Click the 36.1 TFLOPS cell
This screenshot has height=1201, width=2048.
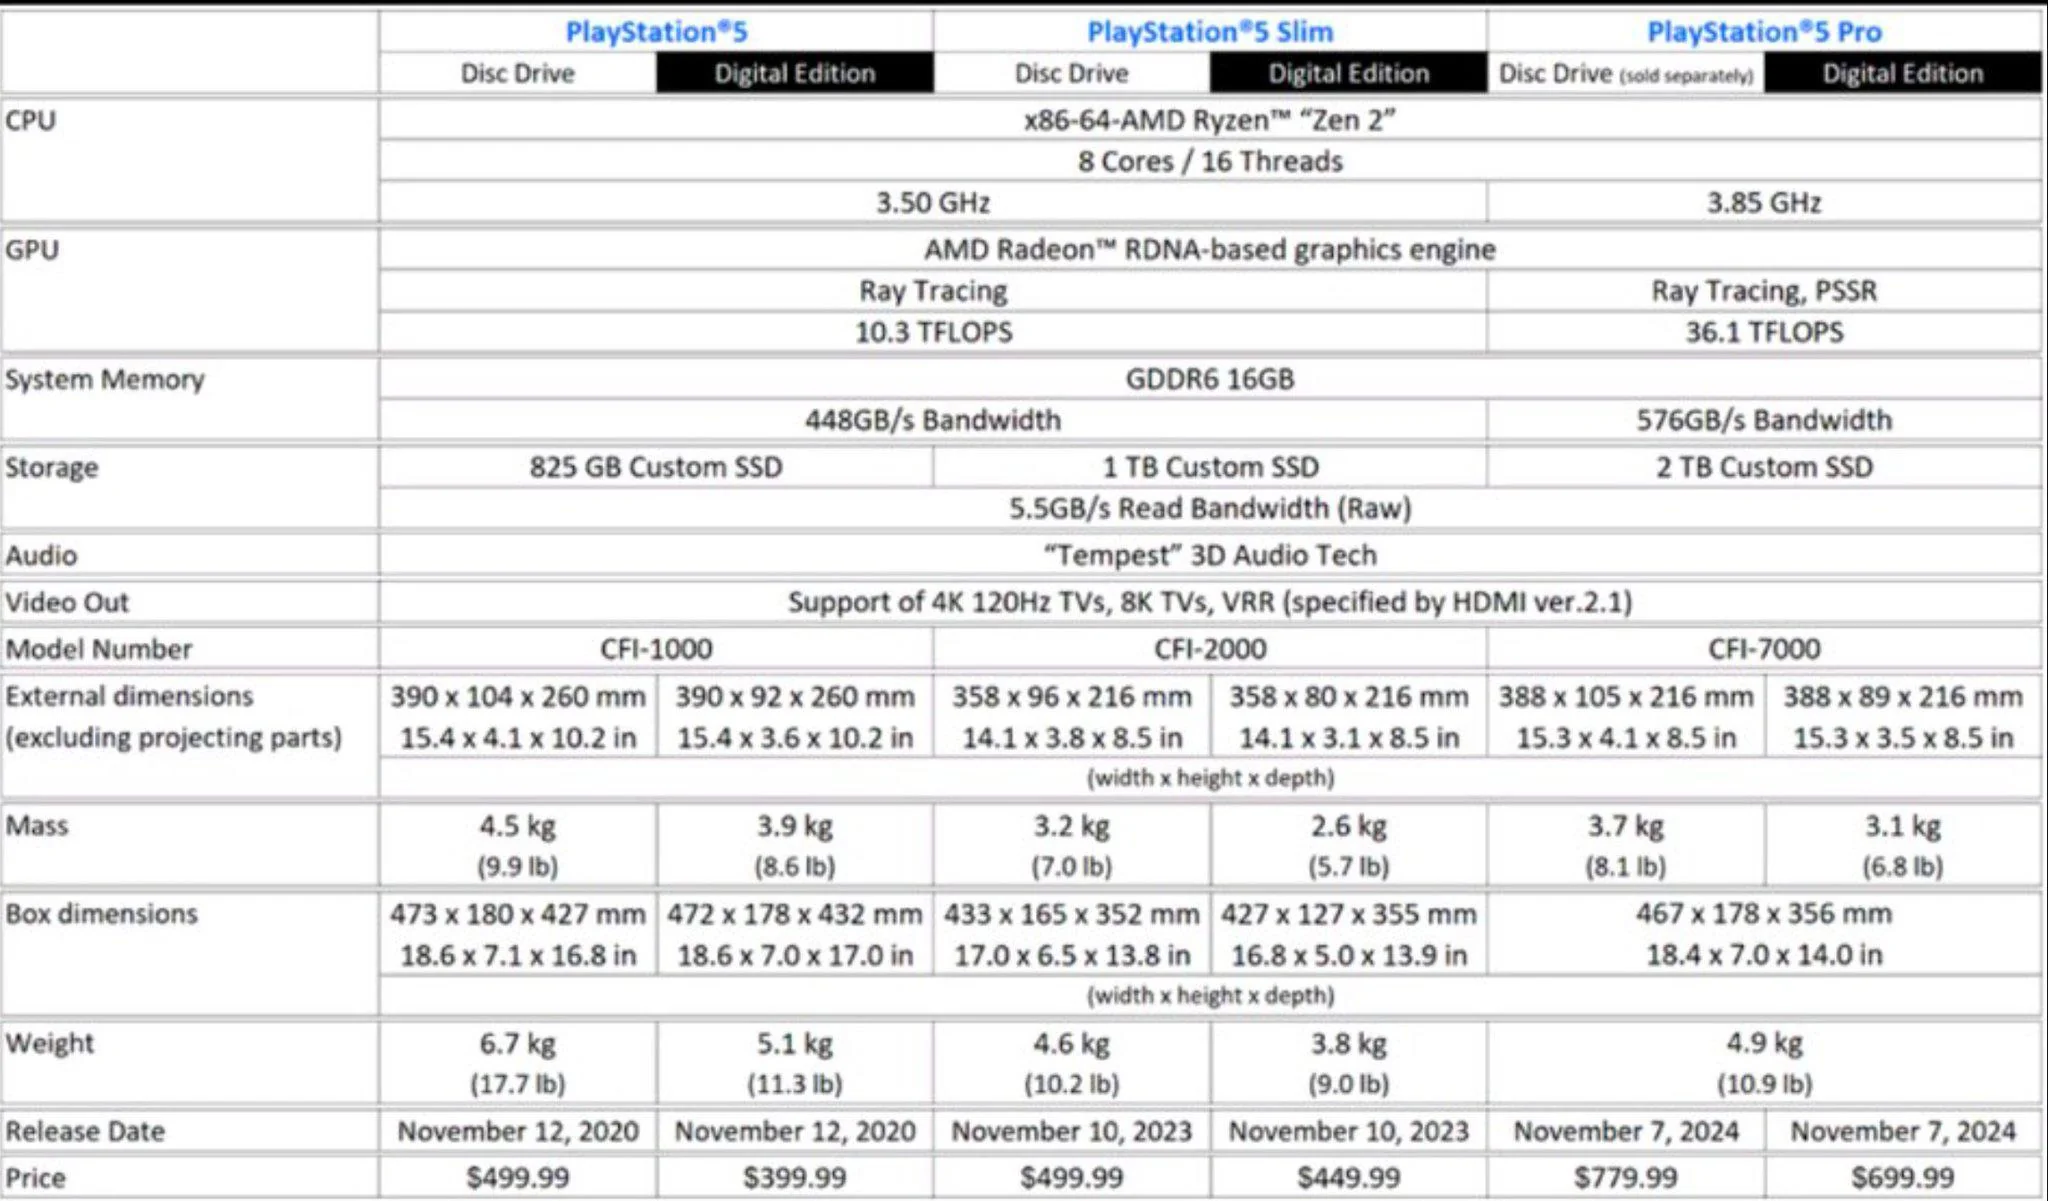point(1763,332)
